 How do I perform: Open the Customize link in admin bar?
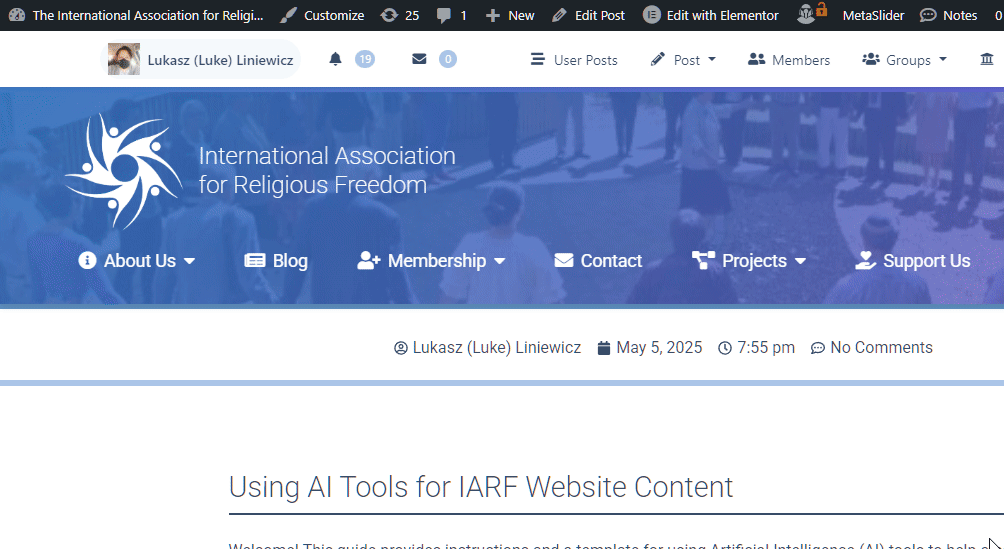322,15
